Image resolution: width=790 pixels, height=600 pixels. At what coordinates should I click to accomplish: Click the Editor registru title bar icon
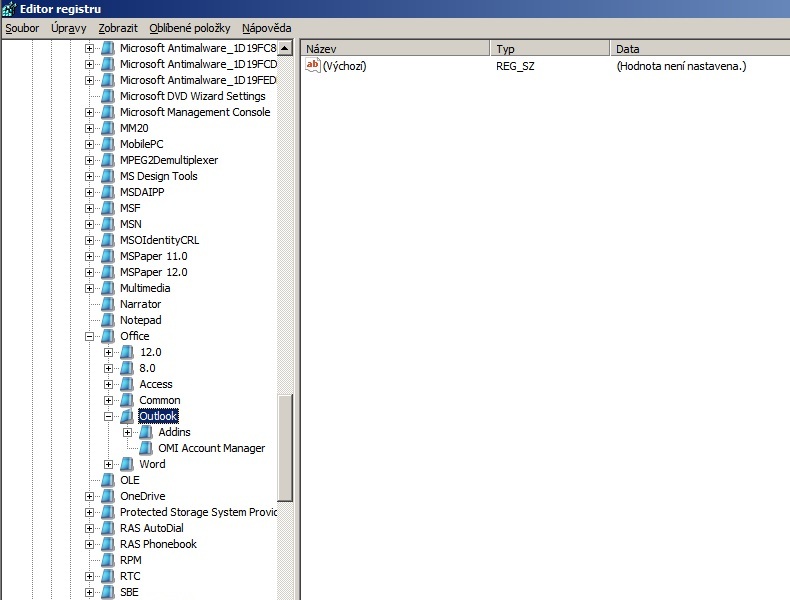[9, 9]
